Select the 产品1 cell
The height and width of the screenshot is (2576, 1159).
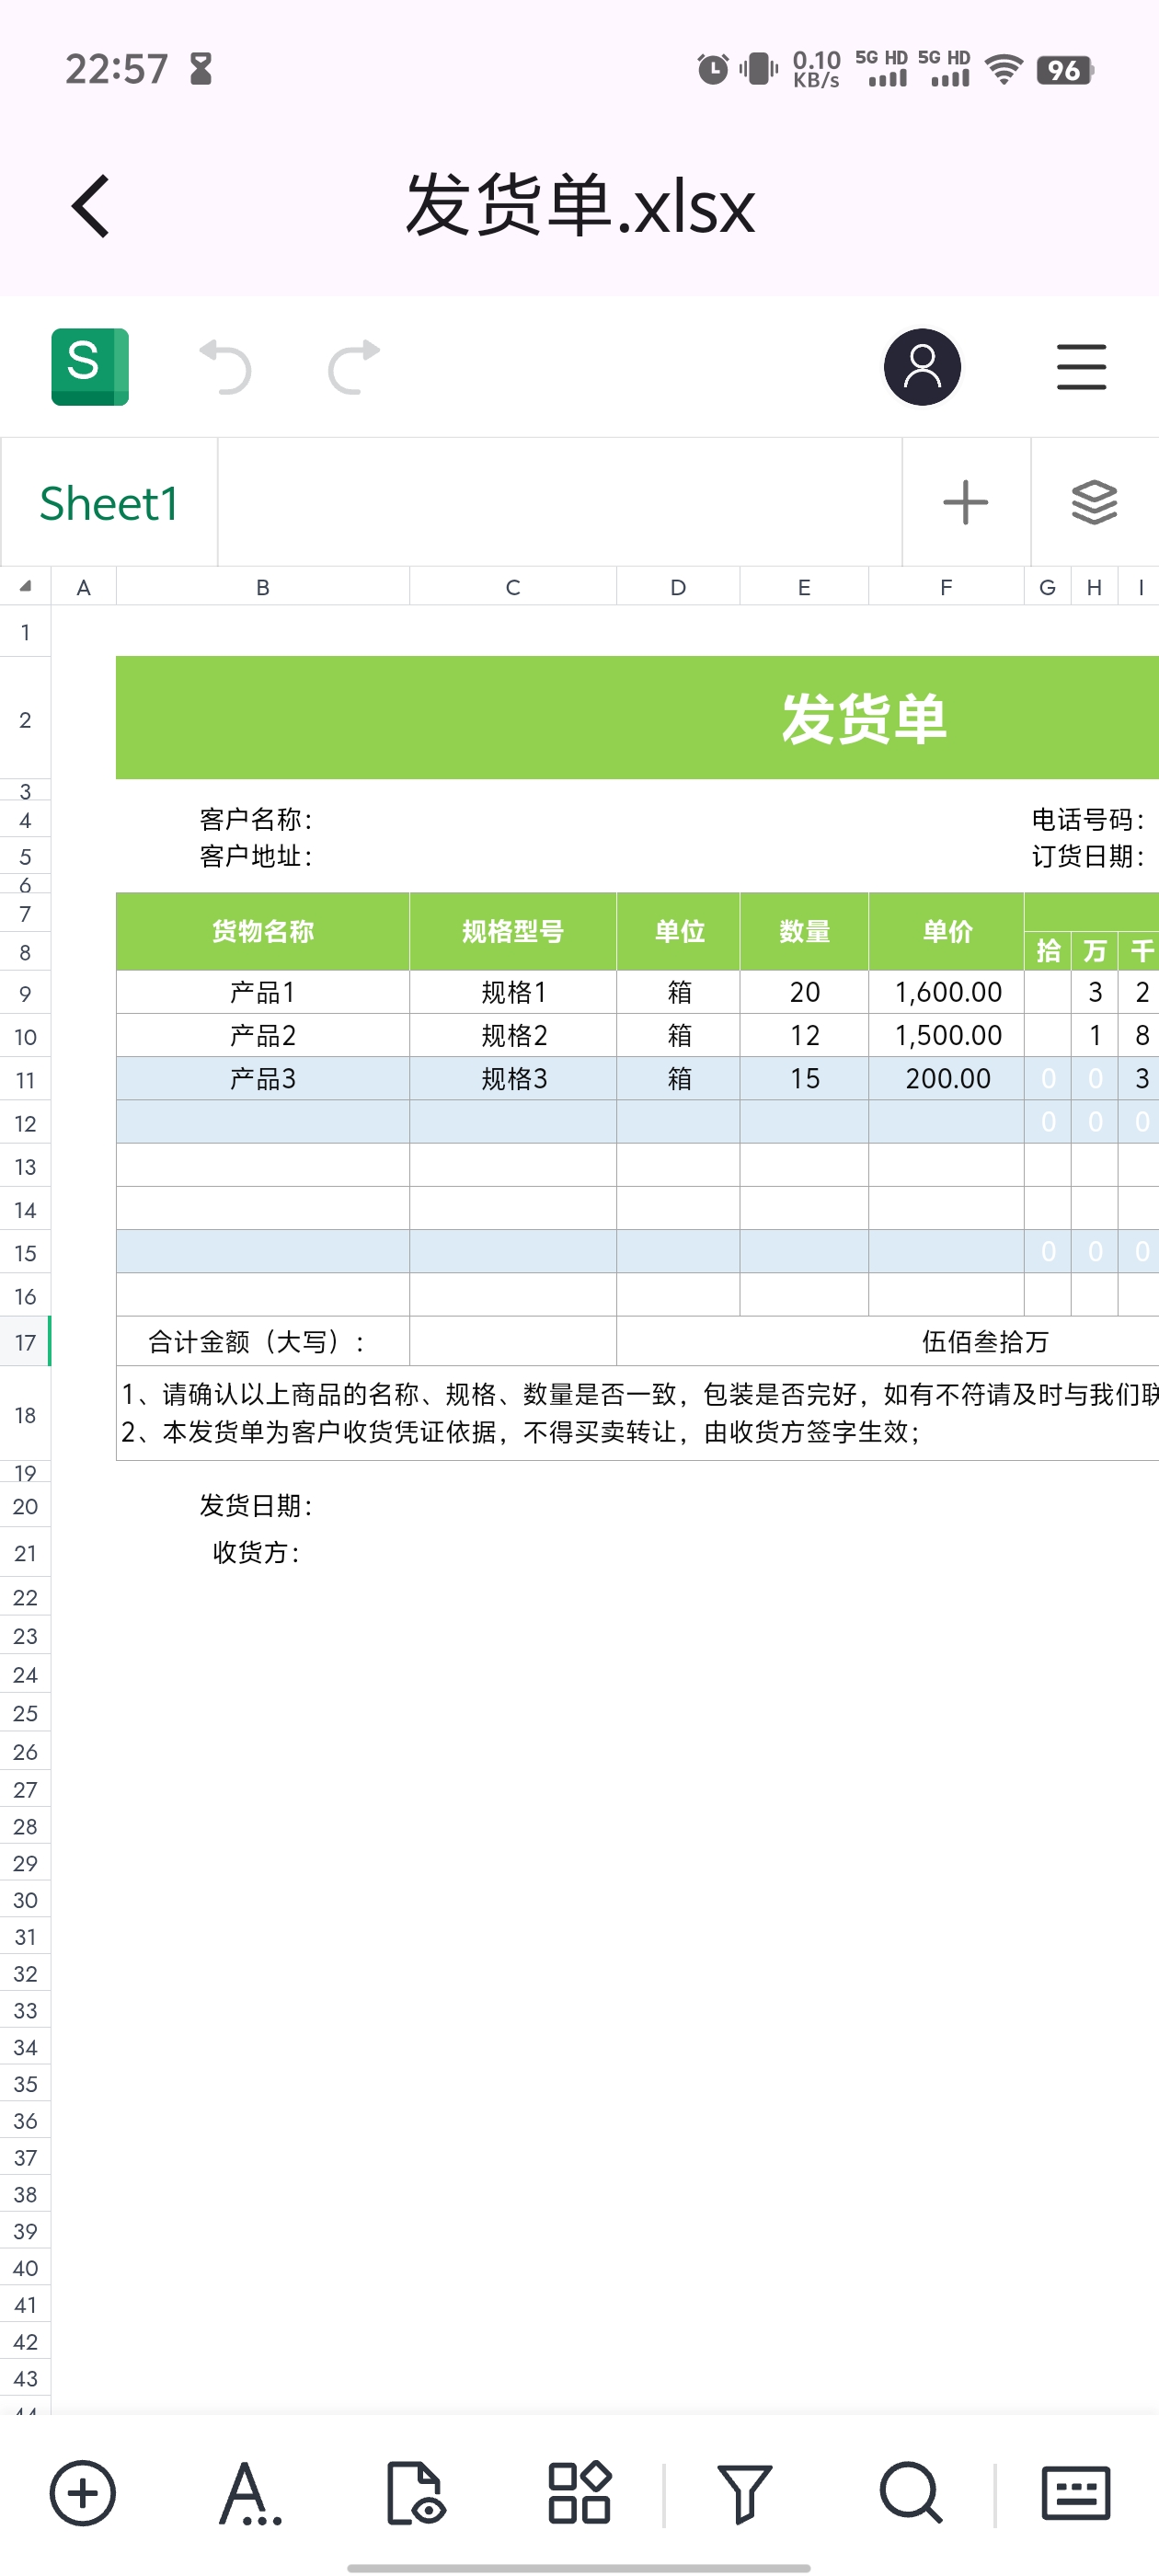(262, 992)
